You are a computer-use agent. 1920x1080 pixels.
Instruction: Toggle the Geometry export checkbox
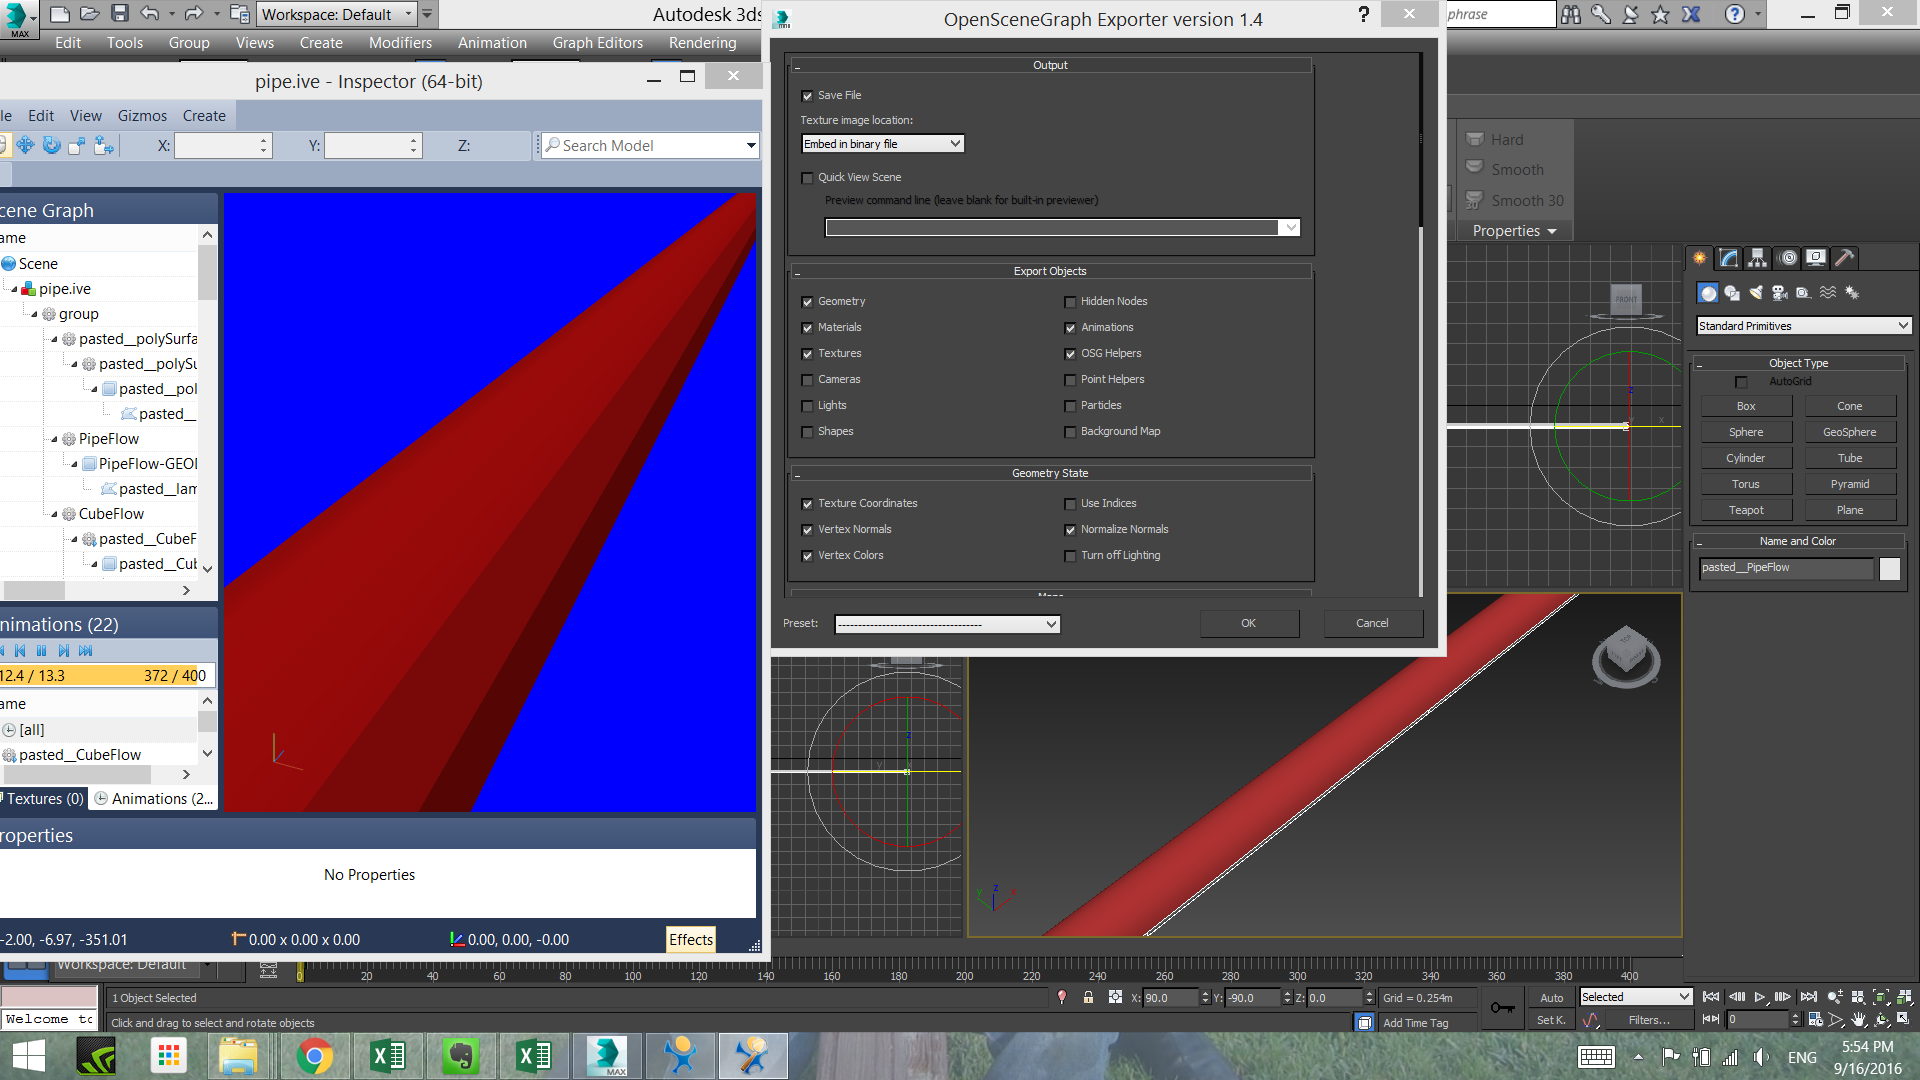807,302
